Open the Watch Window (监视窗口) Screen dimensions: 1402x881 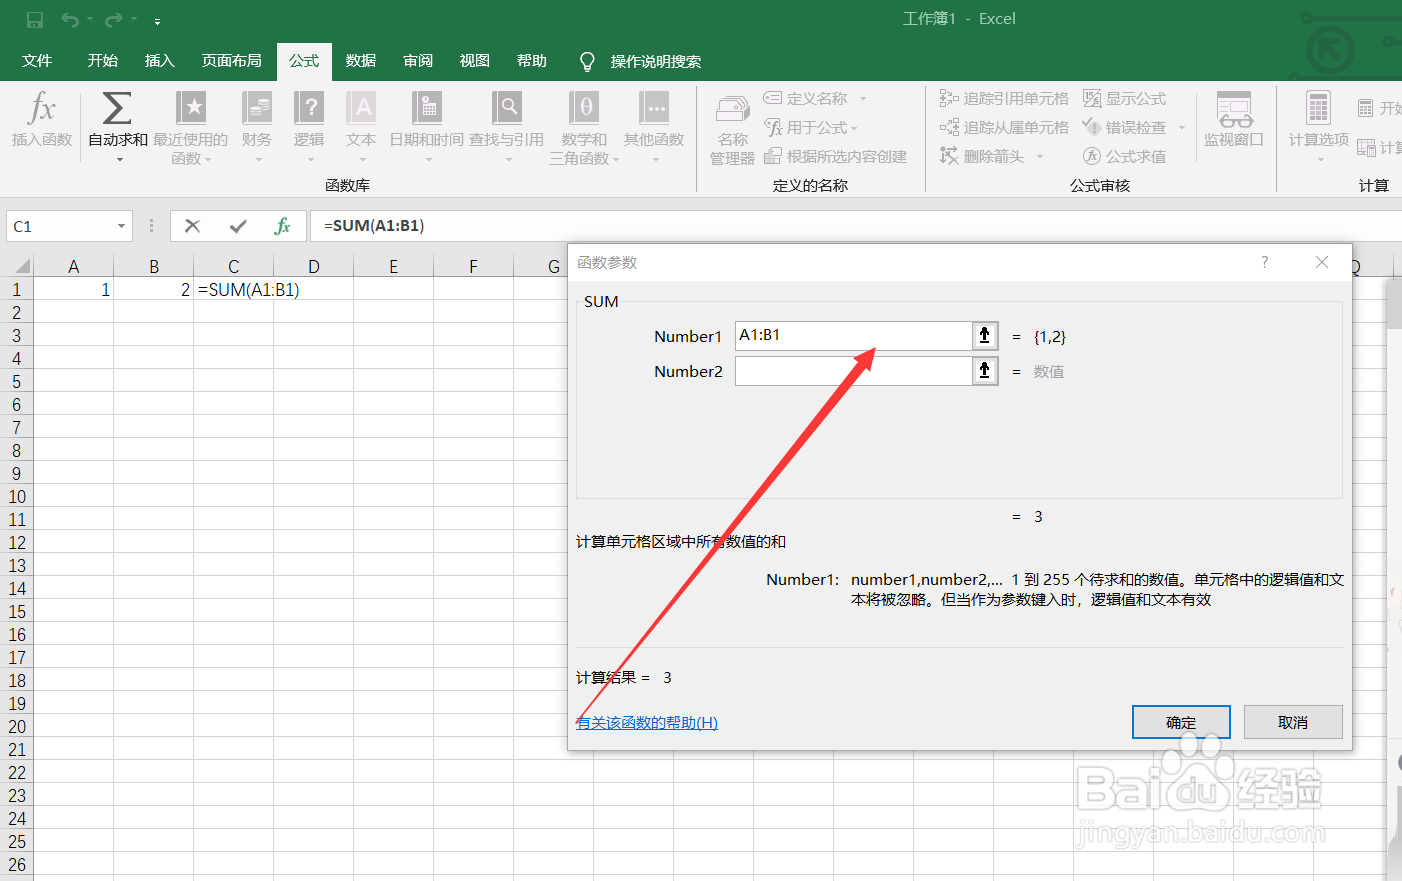pos(1233,118)
